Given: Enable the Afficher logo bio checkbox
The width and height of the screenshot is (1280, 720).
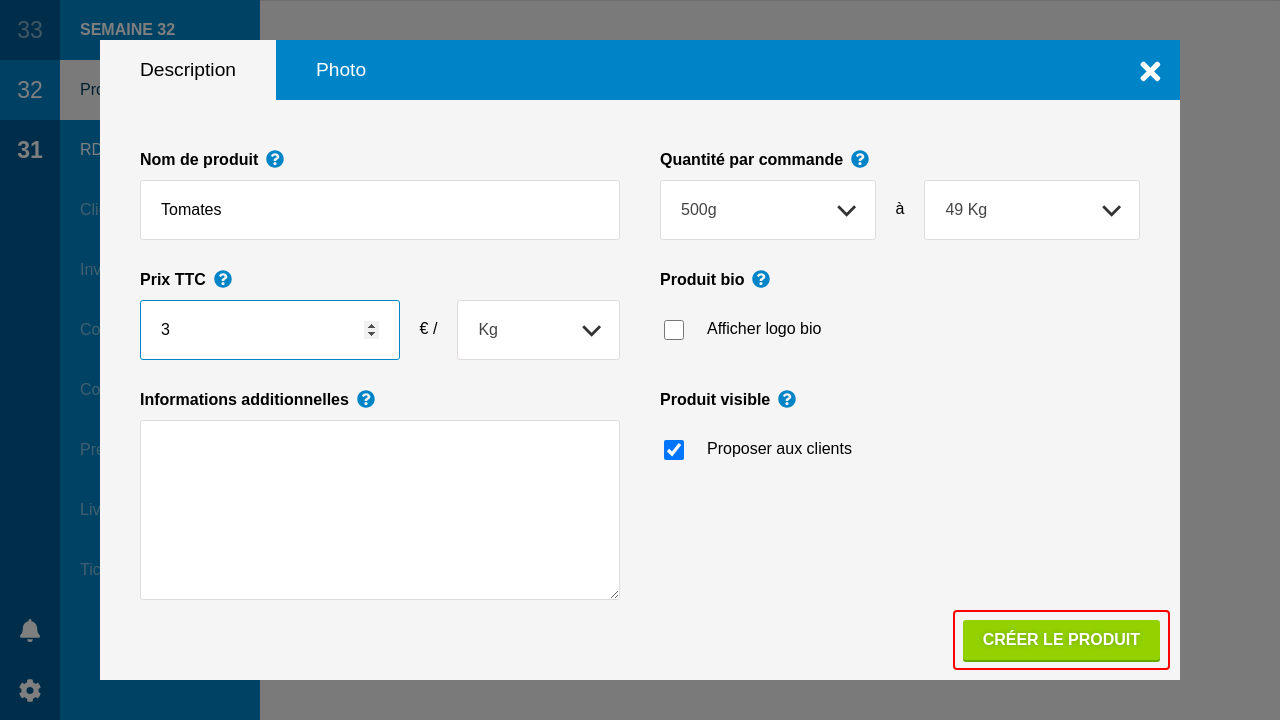Looking at the screenshot, I should [x=674, y=330].
